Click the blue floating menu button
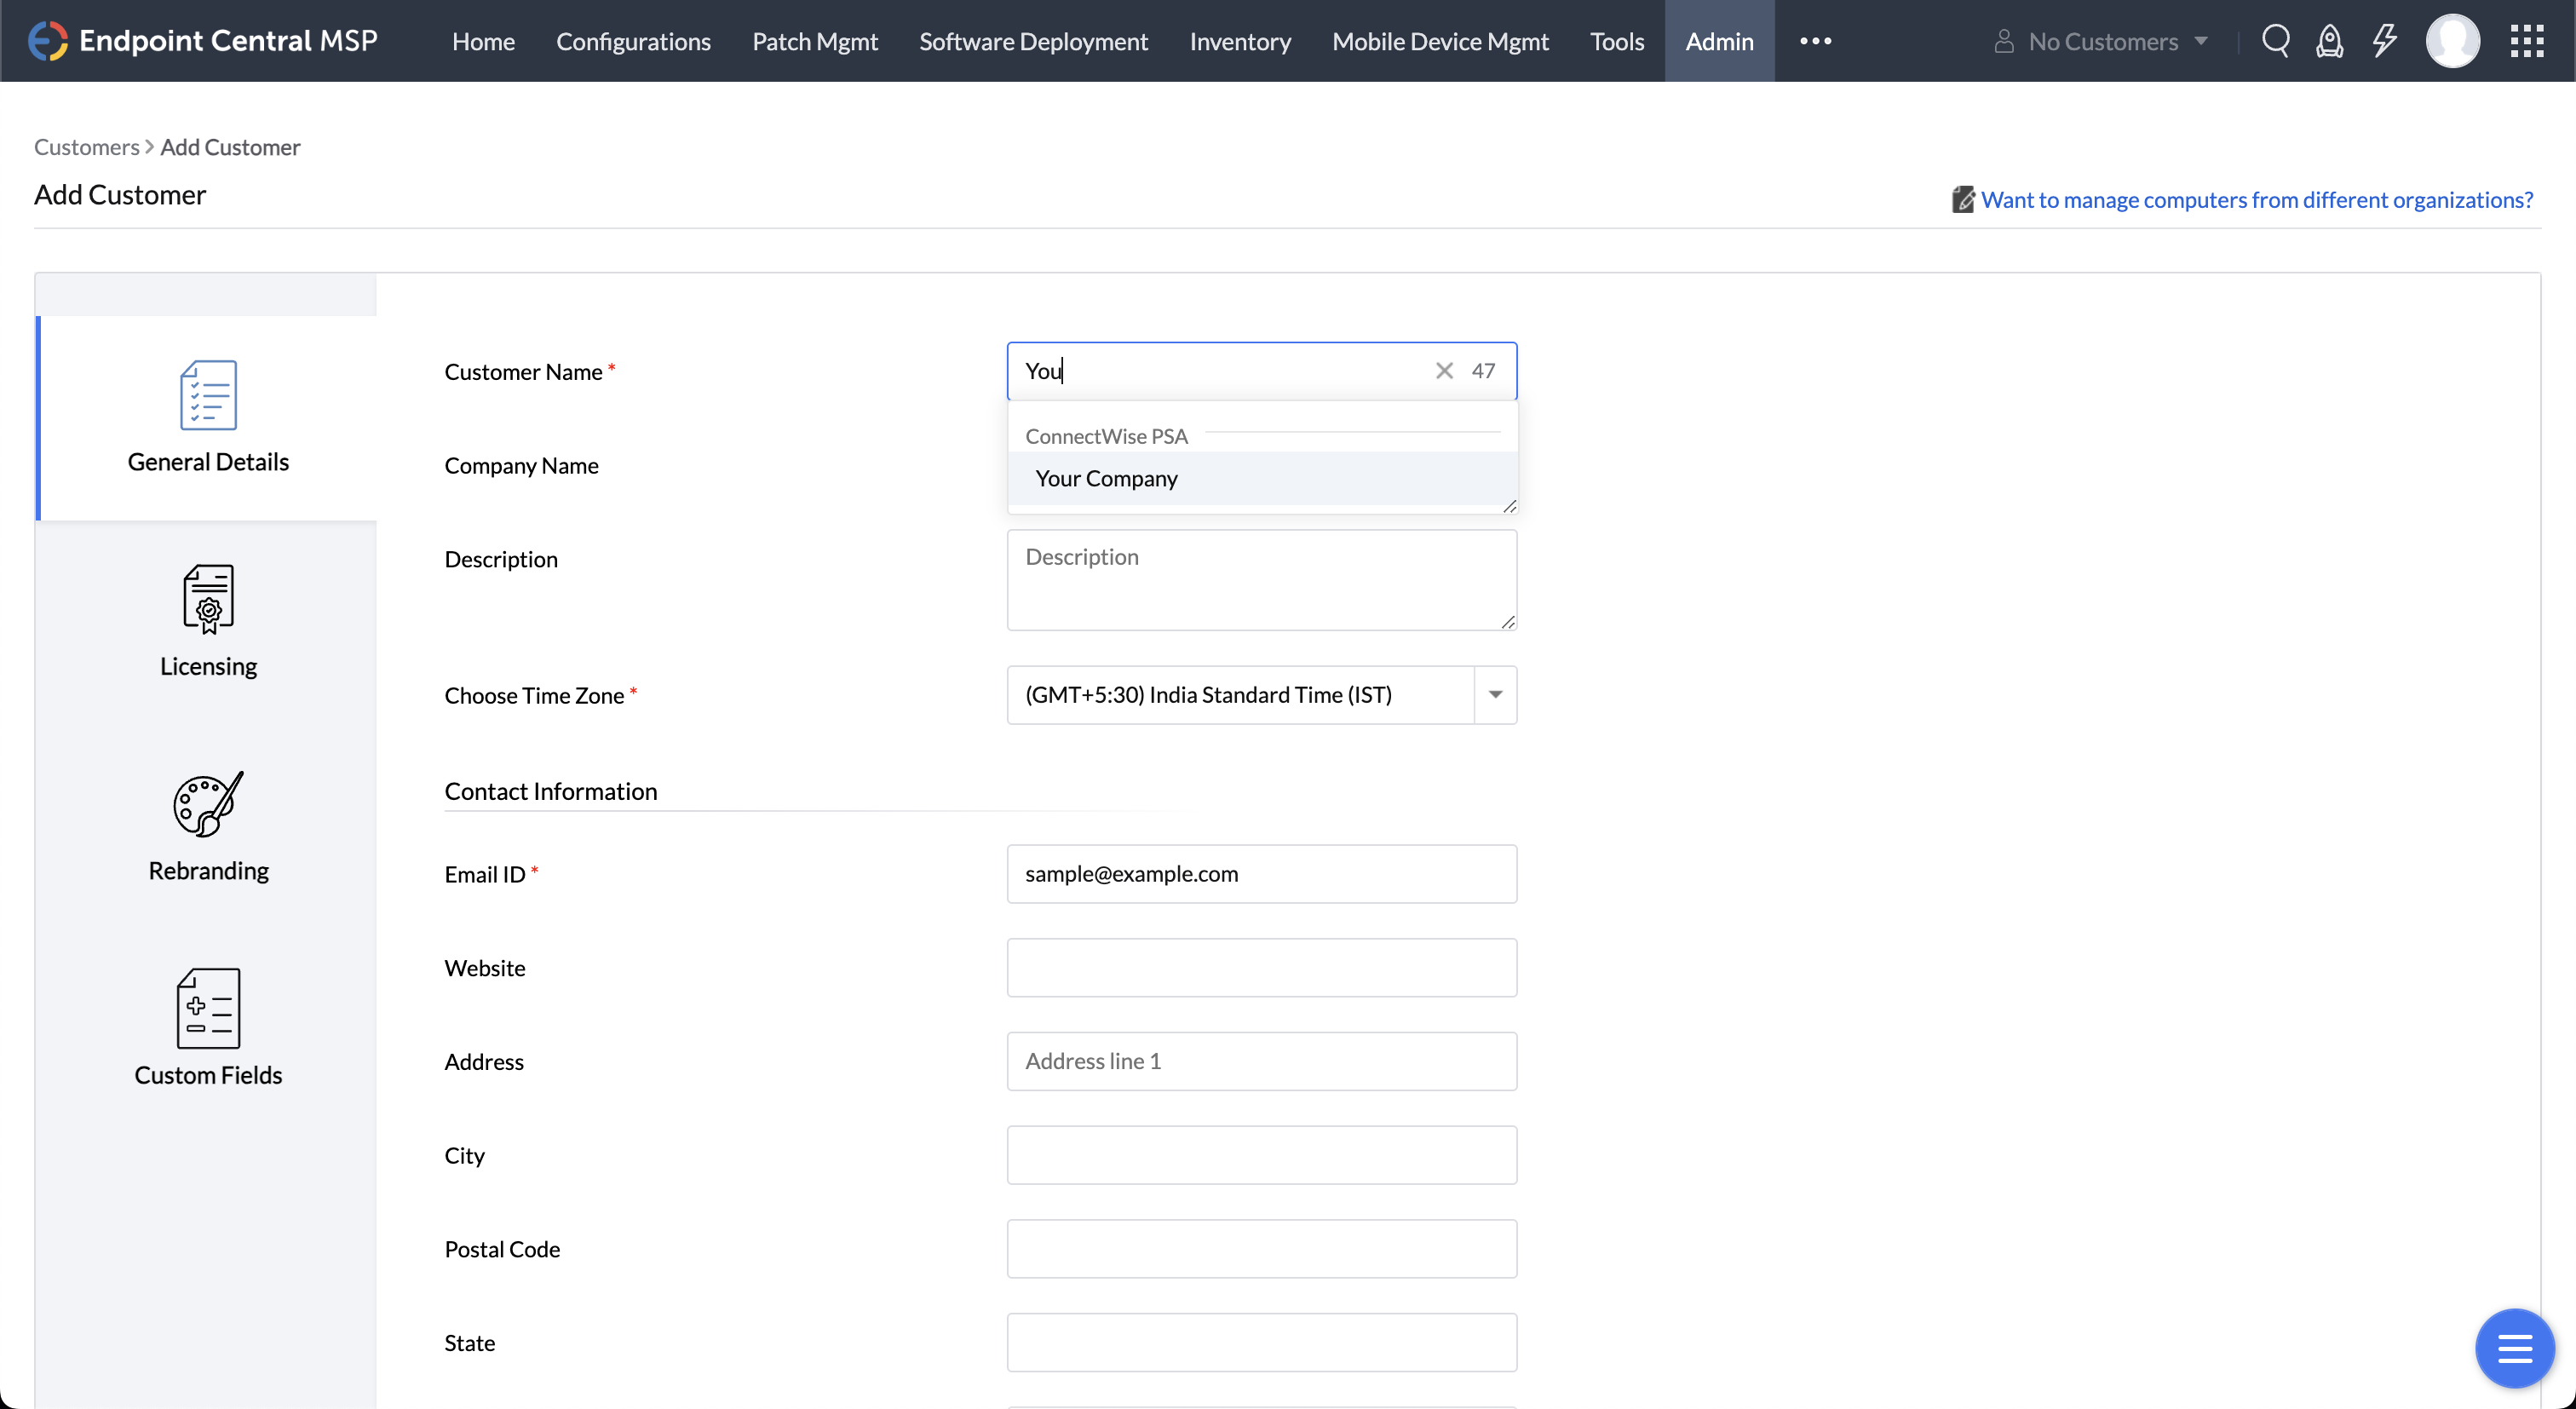 (x=2514, y=1348)
